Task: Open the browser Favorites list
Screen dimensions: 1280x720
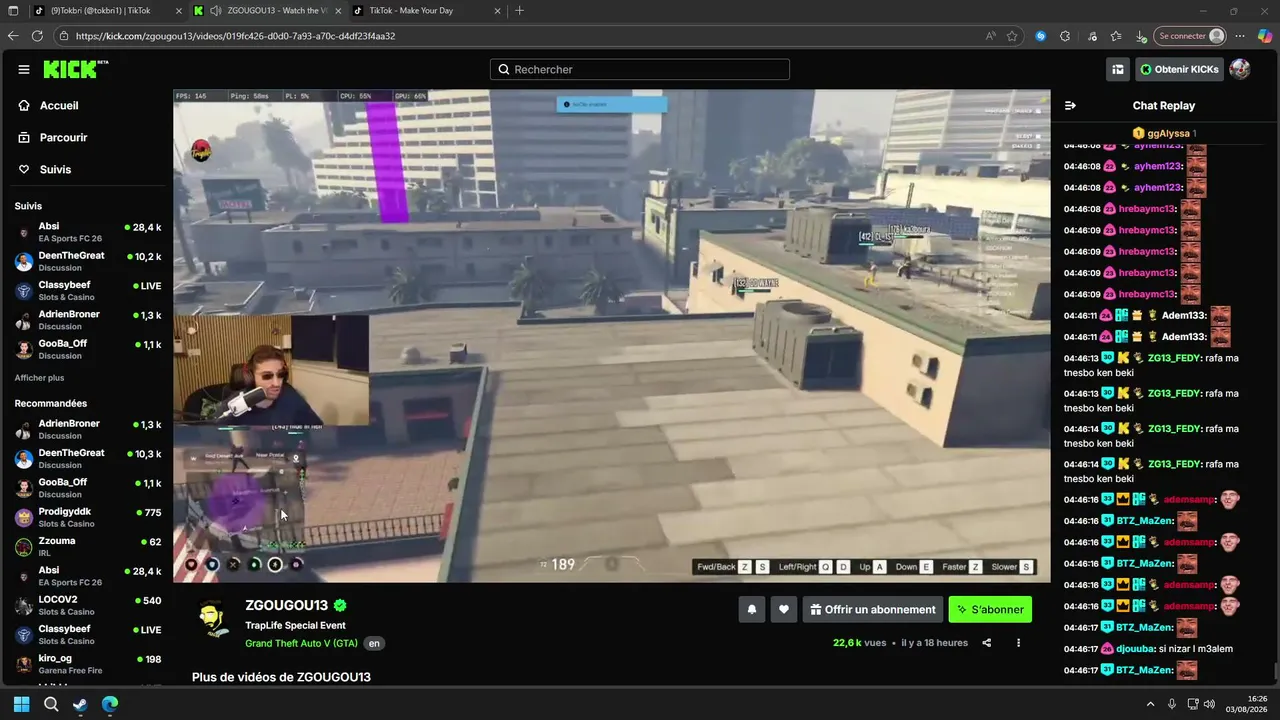Action: 1116,36
